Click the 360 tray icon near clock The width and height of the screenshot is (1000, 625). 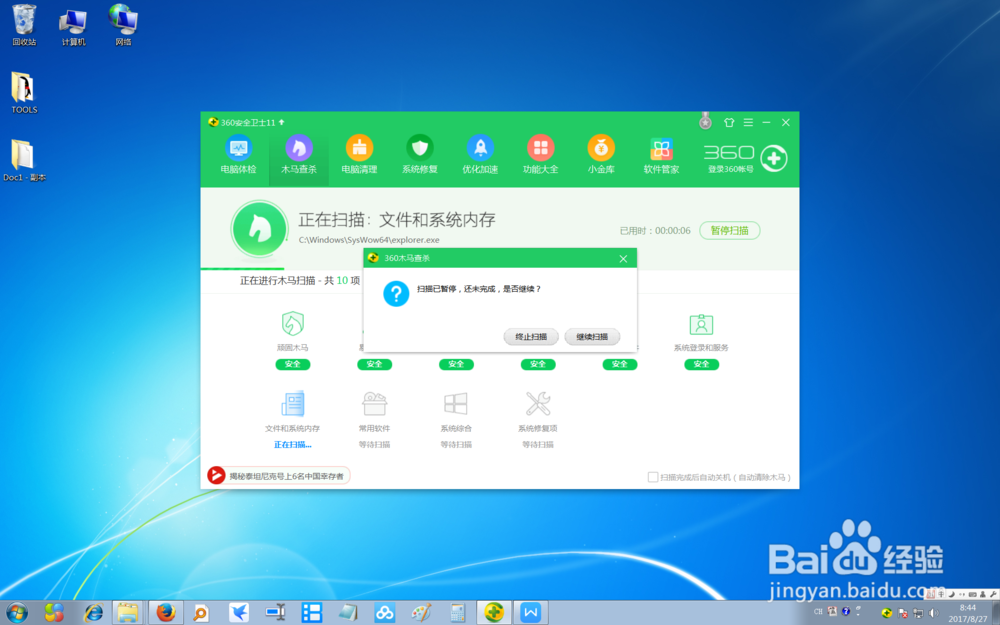[x=886, y=613]
